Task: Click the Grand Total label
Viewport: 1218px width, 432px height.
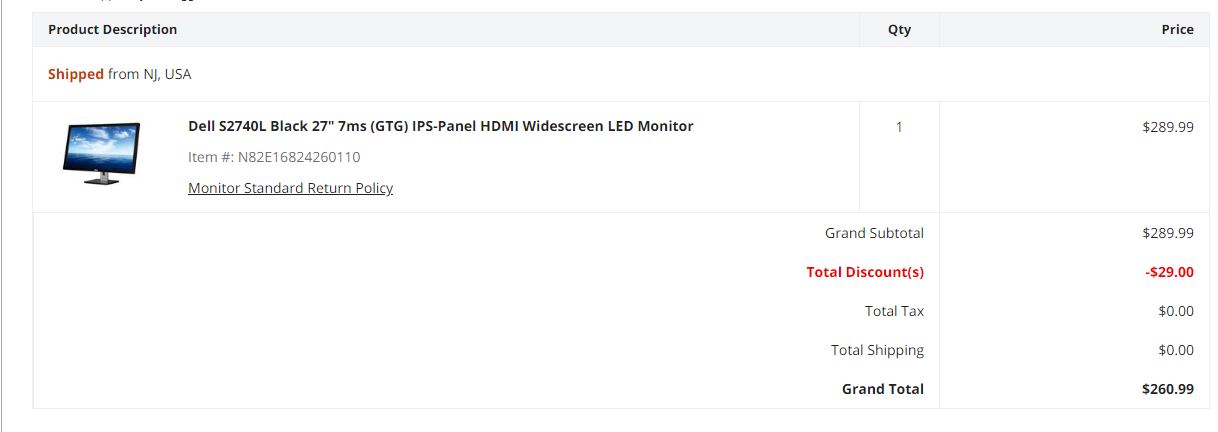Action: 882,389
